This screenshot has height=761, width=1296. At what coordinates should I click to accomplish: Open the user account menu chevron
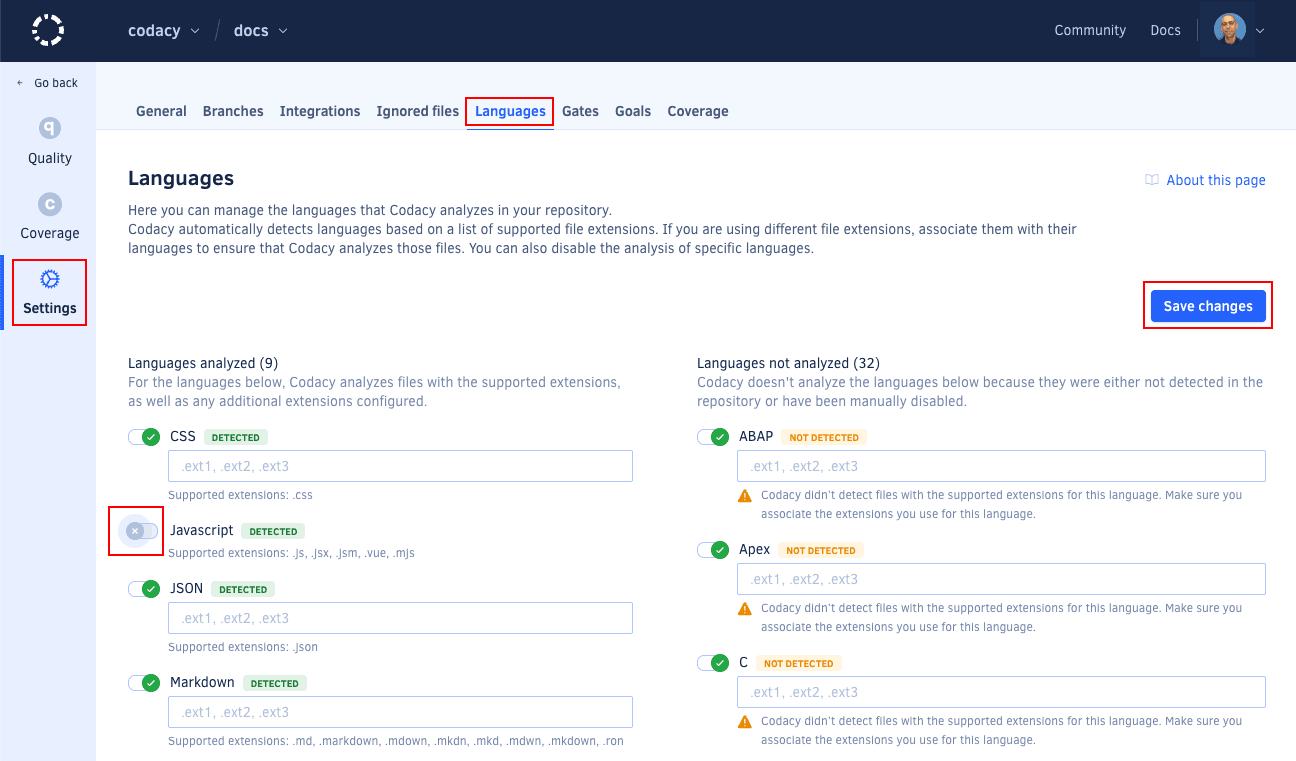pos(1260,31)
